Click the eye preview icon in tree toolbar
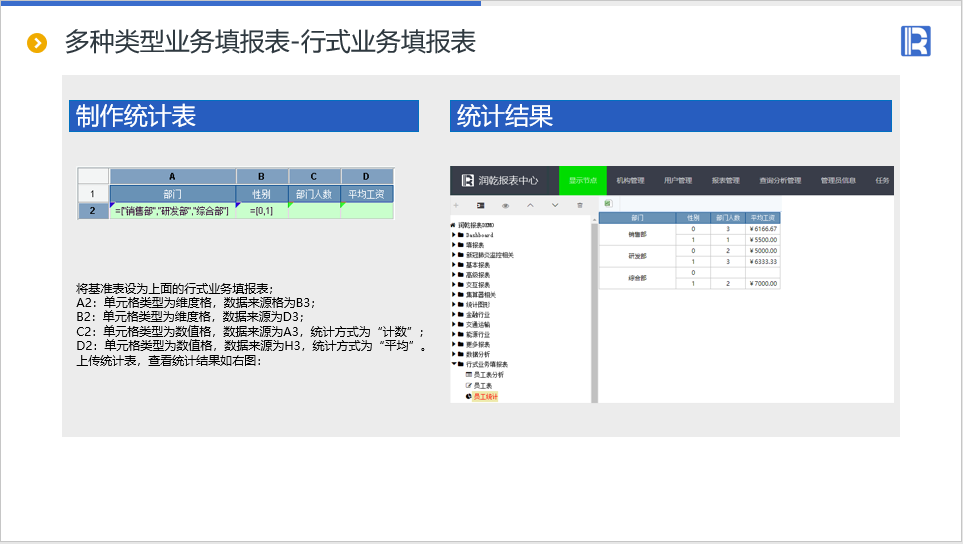This screenshot has width=963, height=544. [505, 205]
